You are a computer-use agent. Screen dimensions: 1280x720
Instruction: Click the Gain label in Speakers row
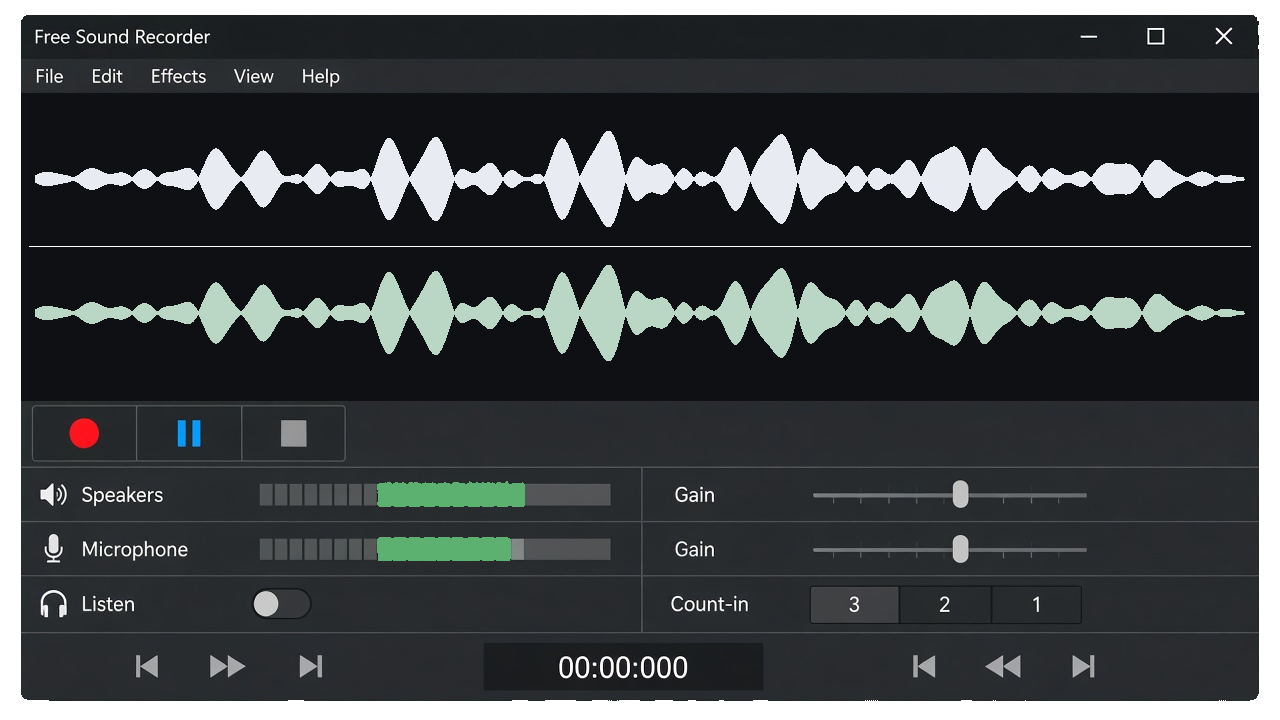pyautogui.click(x=694, y=495)
